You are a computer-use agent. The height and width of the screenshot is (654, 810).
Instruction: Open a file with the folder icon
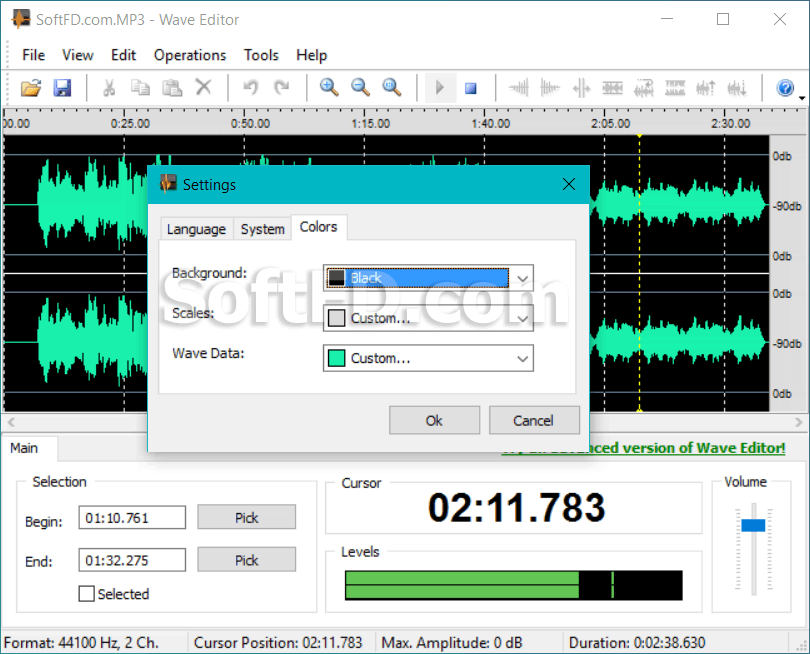[31, 88]
